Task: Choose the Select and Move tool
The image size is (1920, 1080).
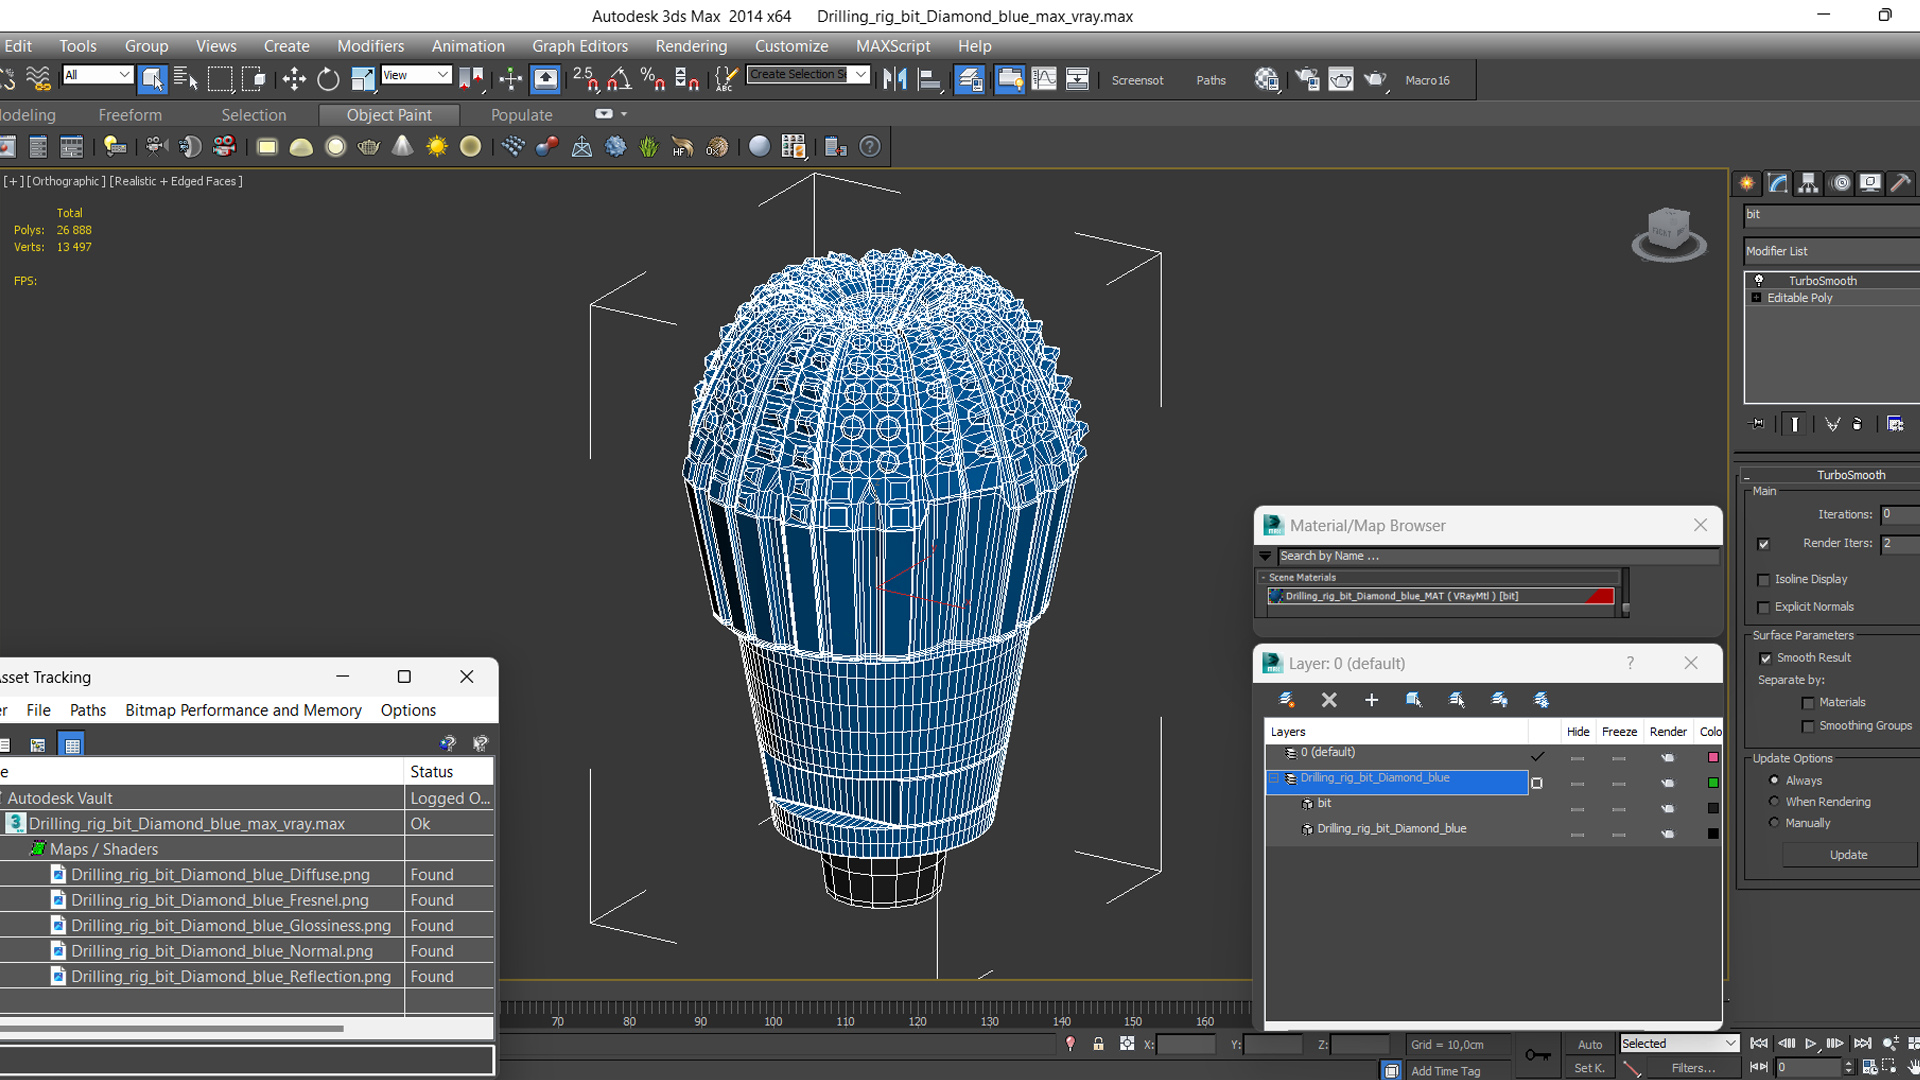Action: tap(294, 79)
